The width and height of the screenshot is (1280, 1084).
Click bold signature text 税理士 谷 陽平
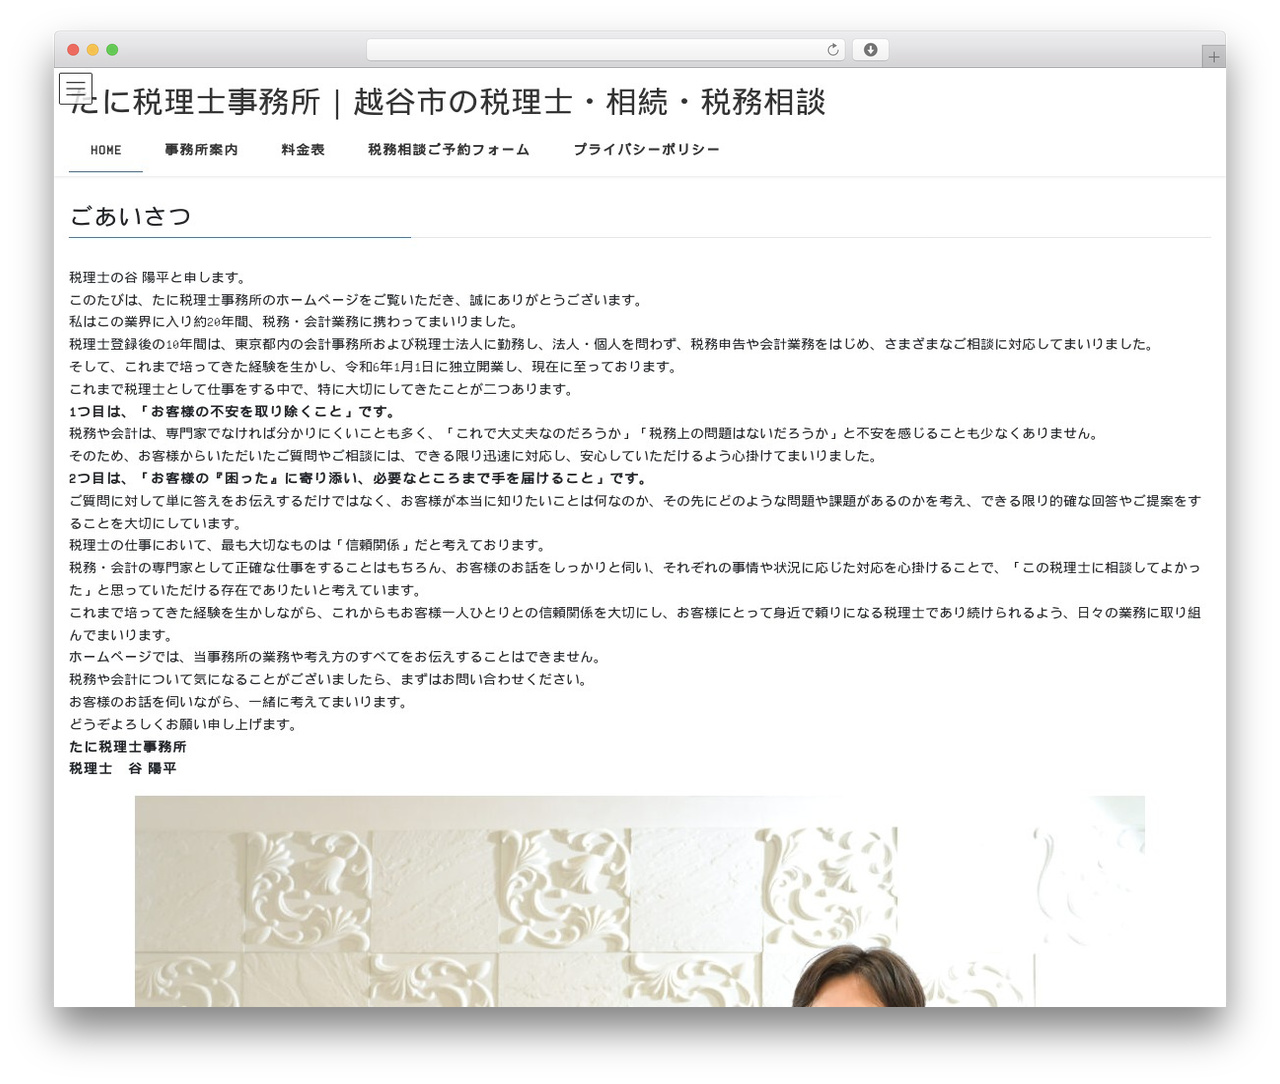coord(123,768)
